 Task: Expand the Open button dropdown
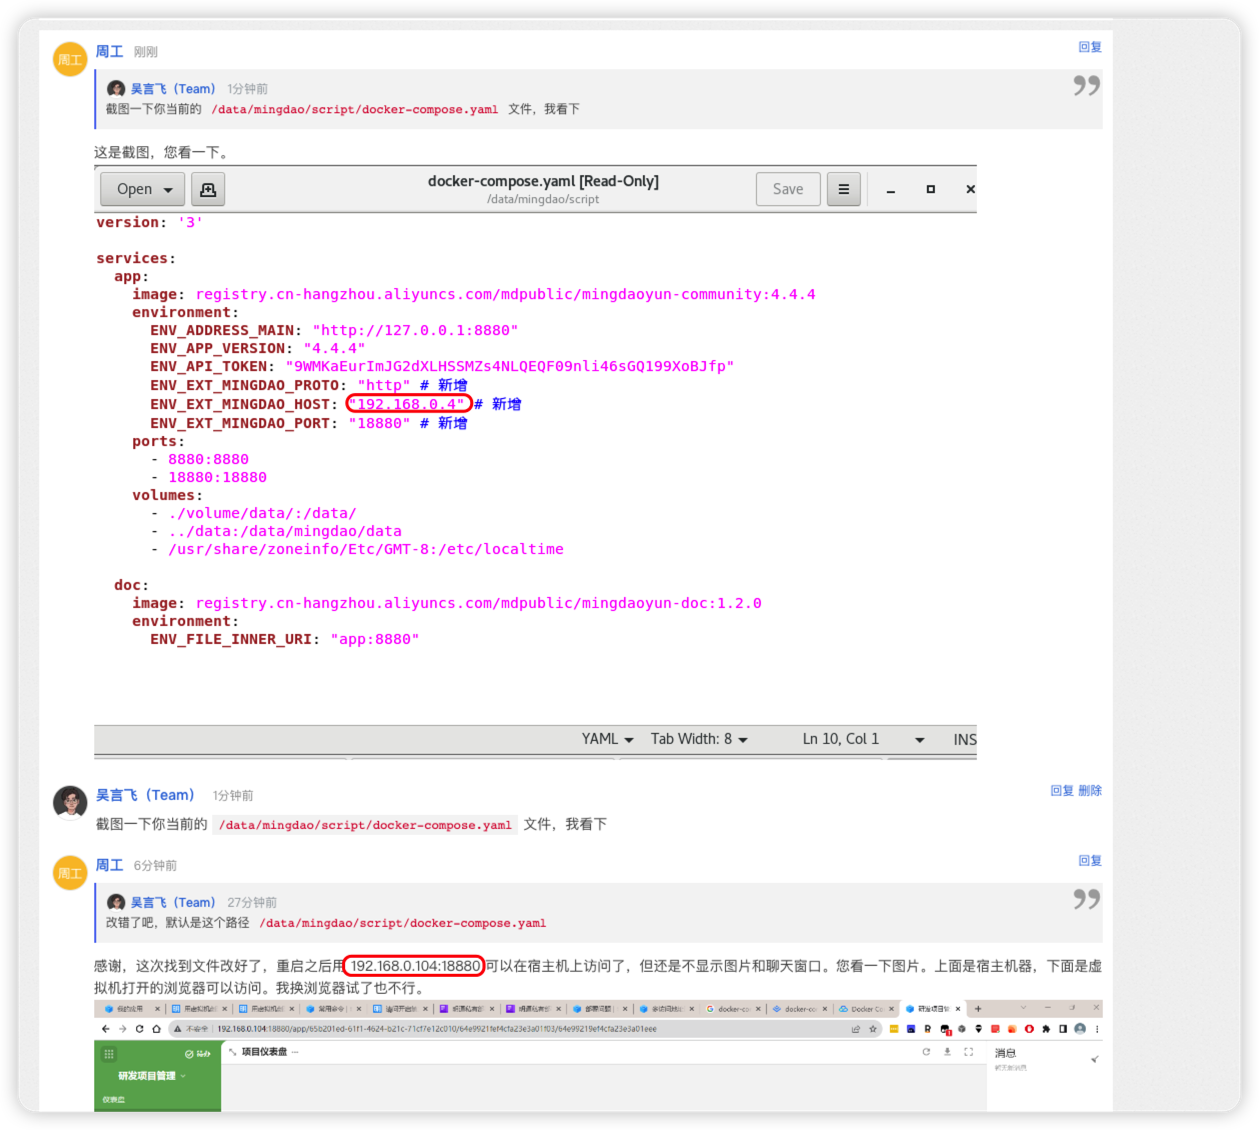[x=168, y=189]
